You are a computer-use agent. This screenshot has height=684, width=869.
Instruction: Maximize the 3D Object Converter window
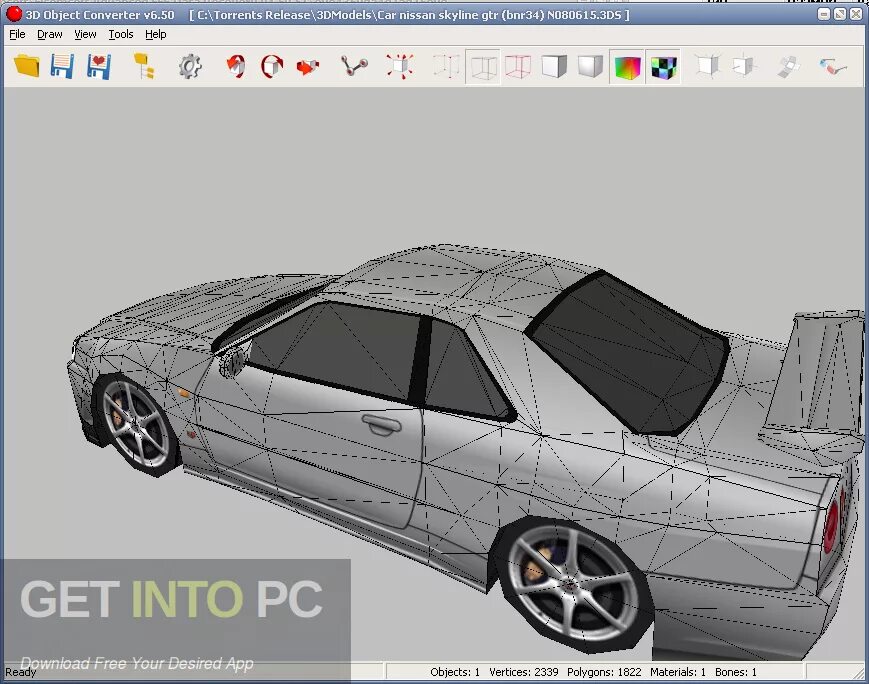click(840, 14)
